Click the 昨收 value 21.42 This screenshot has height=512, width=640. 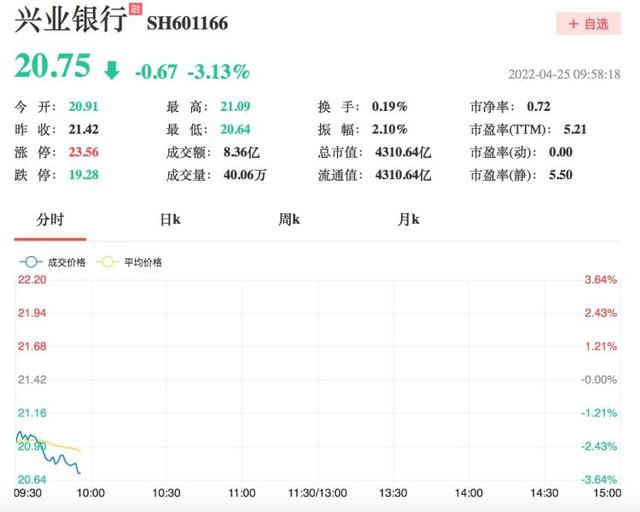point(84,129)
